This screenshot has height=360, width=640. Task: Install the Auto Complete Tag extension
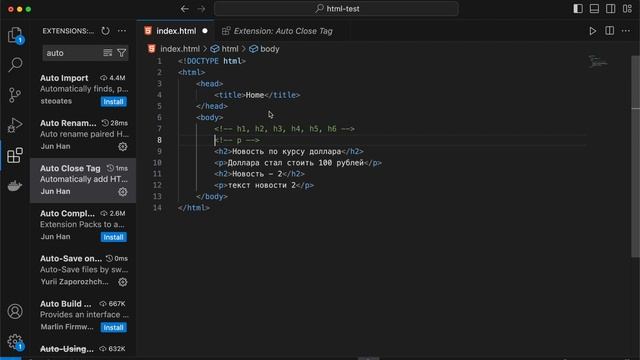[113, 237]
